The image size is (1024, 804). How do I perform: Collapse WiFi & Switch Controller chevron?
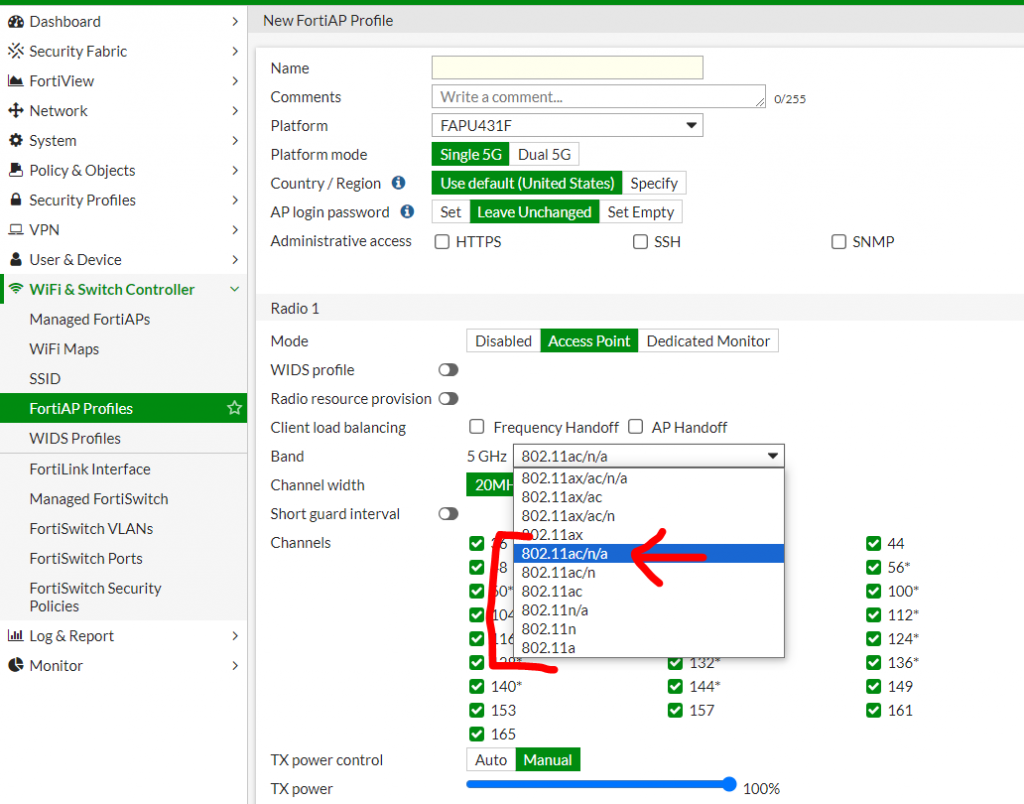tap(234, 289)
